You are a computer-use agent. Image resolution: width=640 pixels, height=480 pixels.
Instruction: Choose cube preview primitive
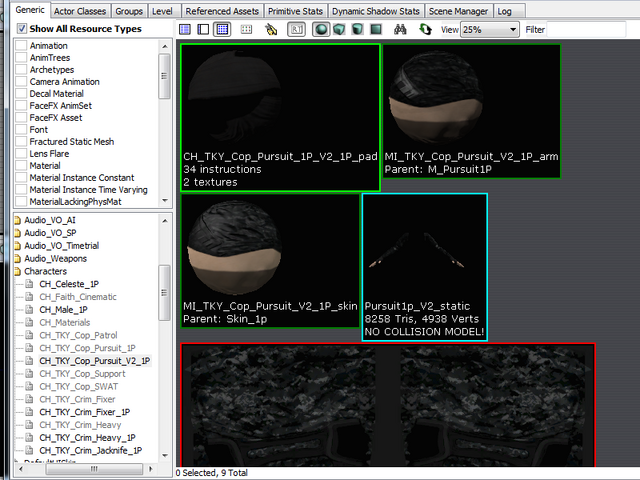339,29
